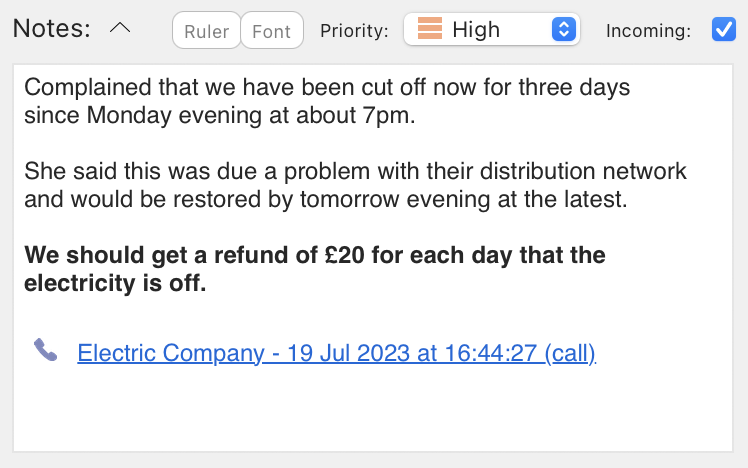Click empty space below the call link
The height and width of the screenshot is (468, 748).
coord(372,412)
